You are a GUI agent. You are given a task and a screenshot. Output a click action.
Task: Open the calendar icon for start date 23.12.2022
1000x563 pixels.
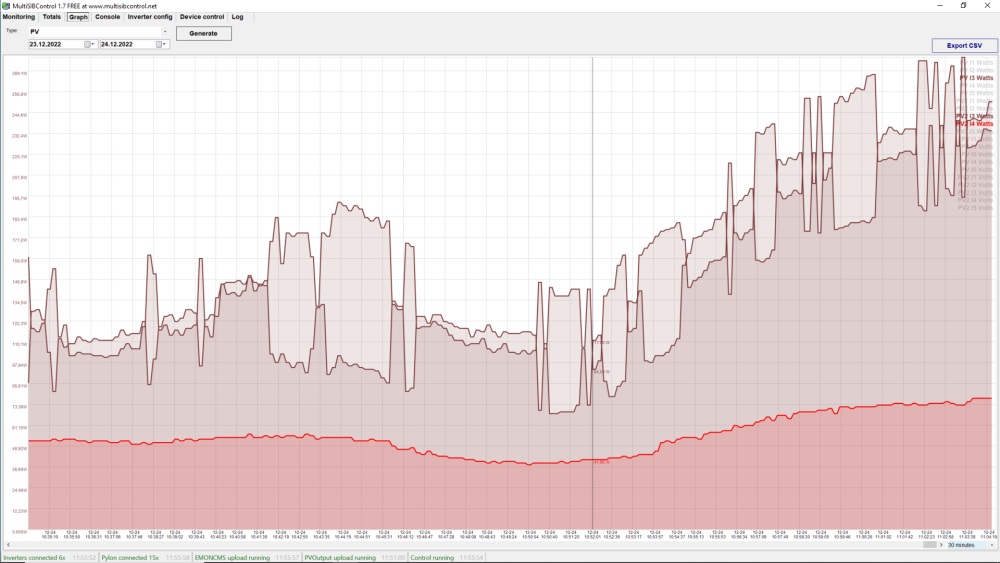88,44
